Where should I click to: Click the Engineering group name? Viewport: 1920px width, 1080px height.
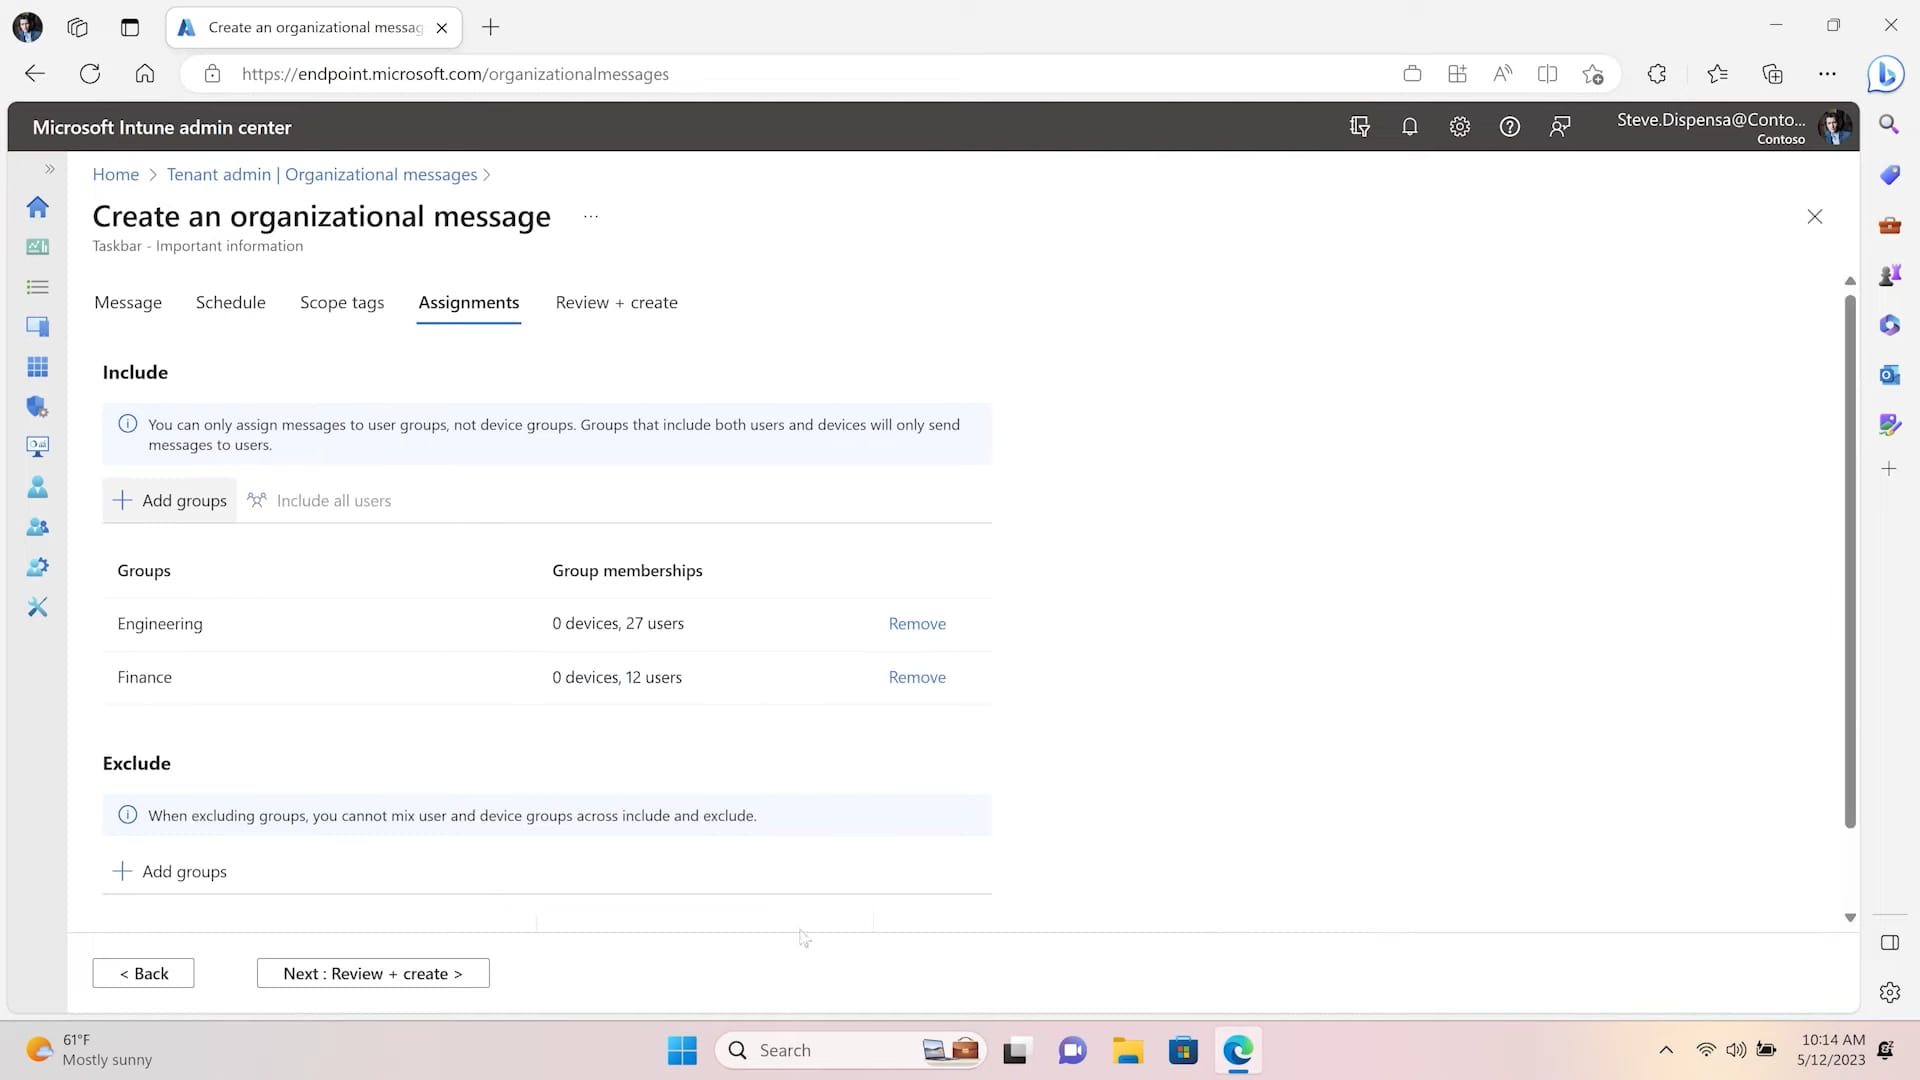tap(160, 623)
